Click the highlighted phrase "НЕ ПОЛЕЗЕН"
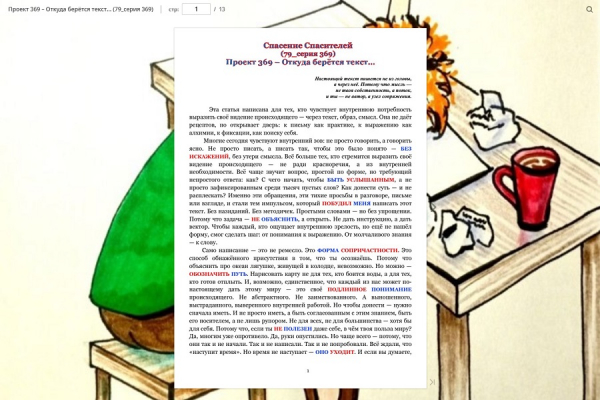 [x=293, y=329]
